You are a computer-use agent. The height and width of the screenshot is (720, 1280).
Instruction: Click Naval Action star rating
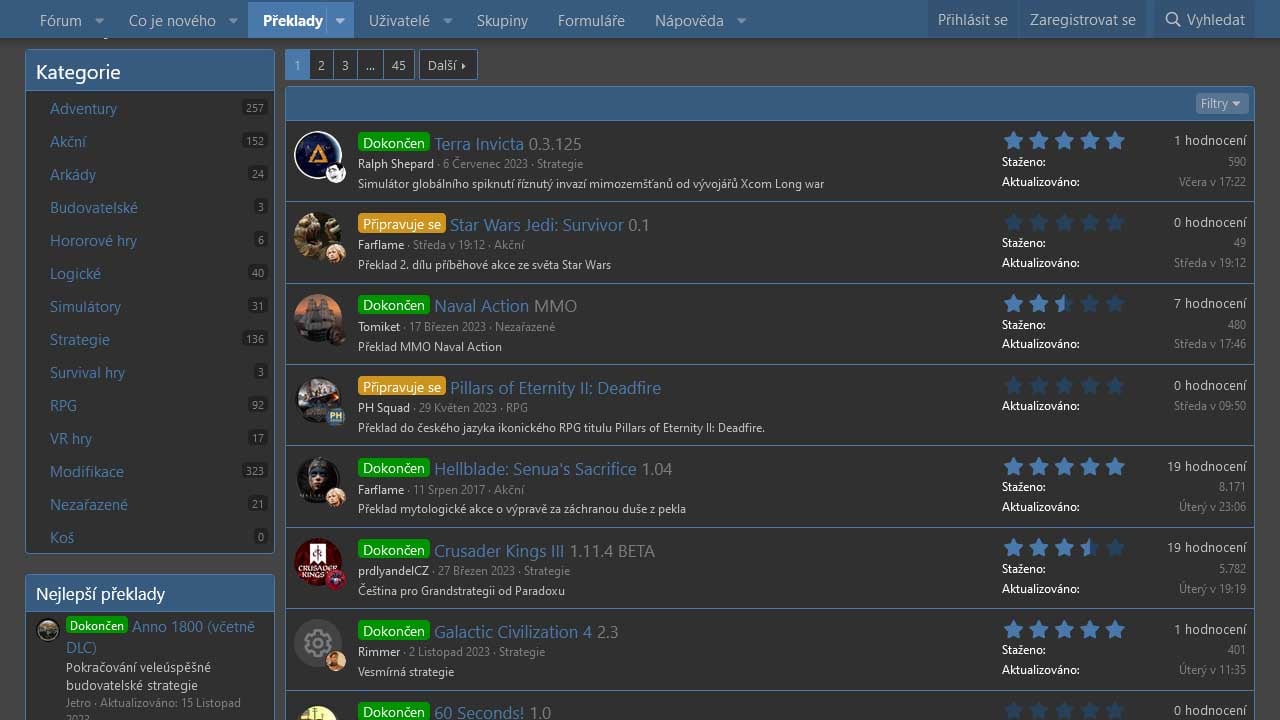[x=1064, y=303]
